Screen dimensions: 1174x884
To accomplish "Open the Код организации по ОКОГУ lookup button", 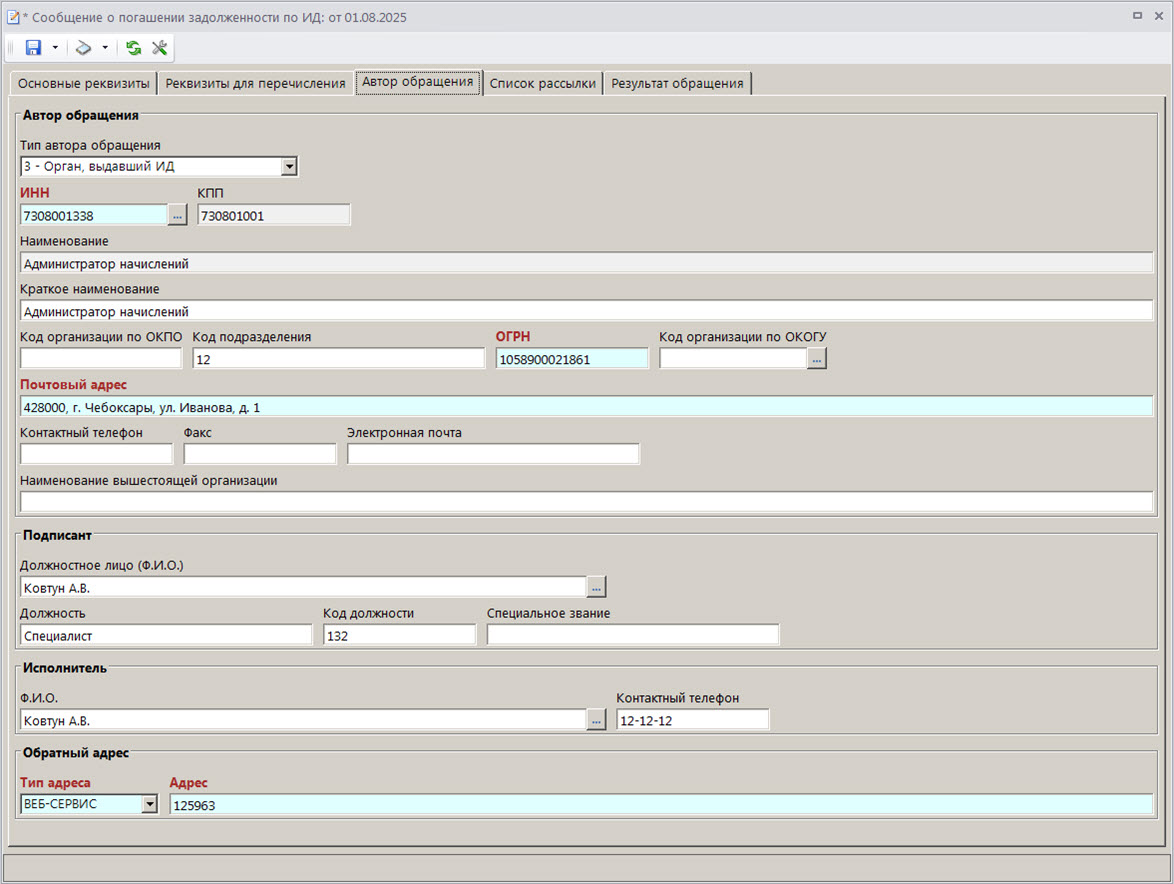I will coord(817,358).
